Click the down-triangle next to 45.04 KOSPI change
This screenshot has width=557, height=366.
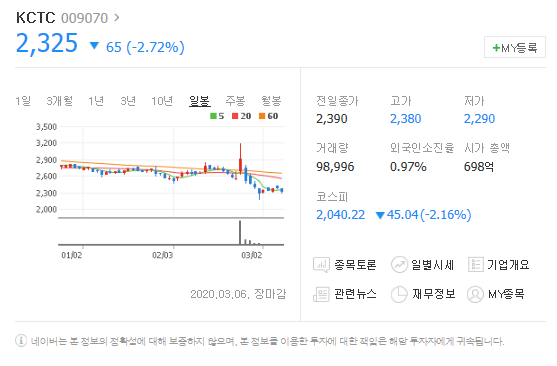point(380,215)
